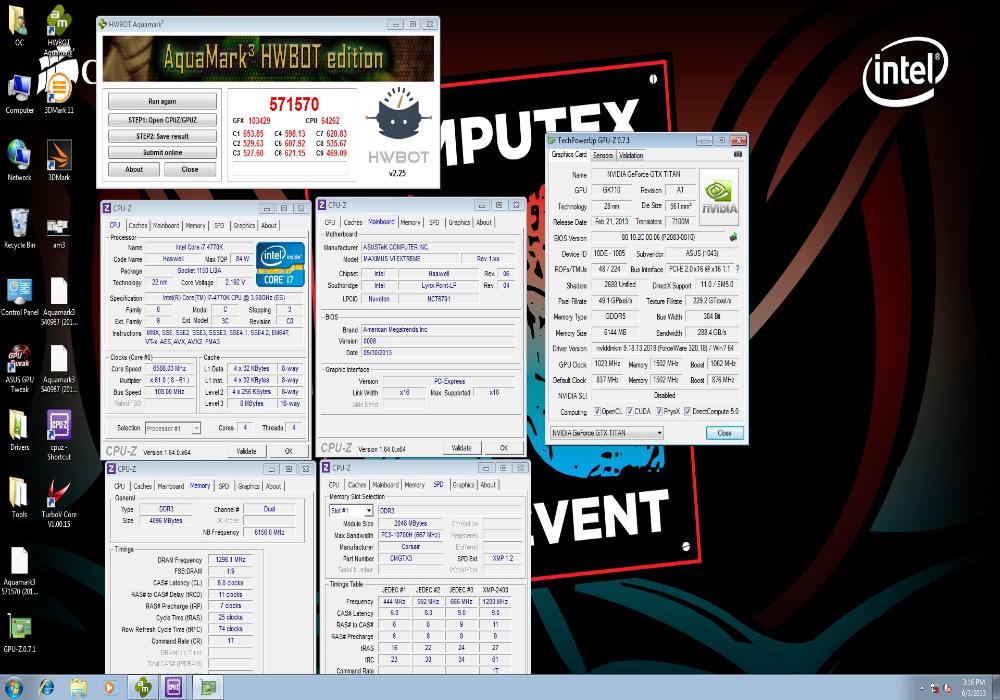Click Validate in the CPU-Z processor window
This screenshot has width=1000, height=700.
[246, 451]
